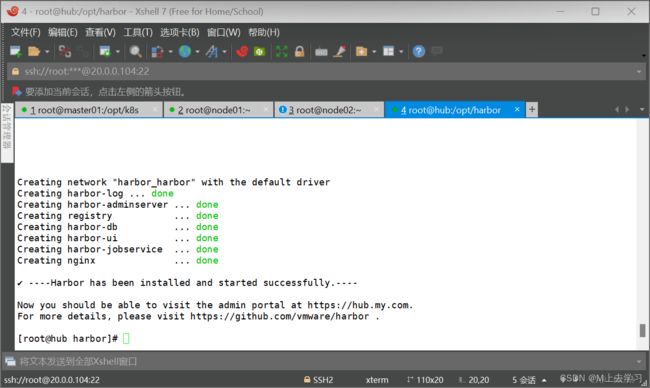The height and width of the screenshot is (388, 650).
Task: Click the Xftp green toolbar icon
Action: tap(260, 51)
